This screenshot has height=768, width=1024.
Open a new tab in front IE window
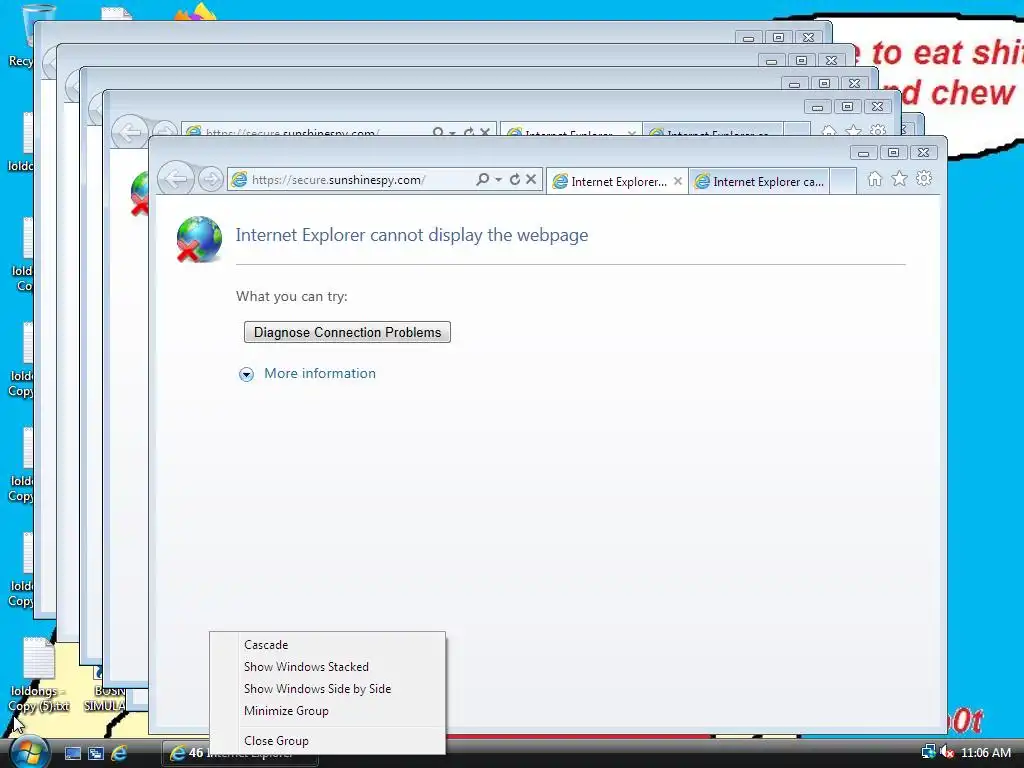pos(843,181)
